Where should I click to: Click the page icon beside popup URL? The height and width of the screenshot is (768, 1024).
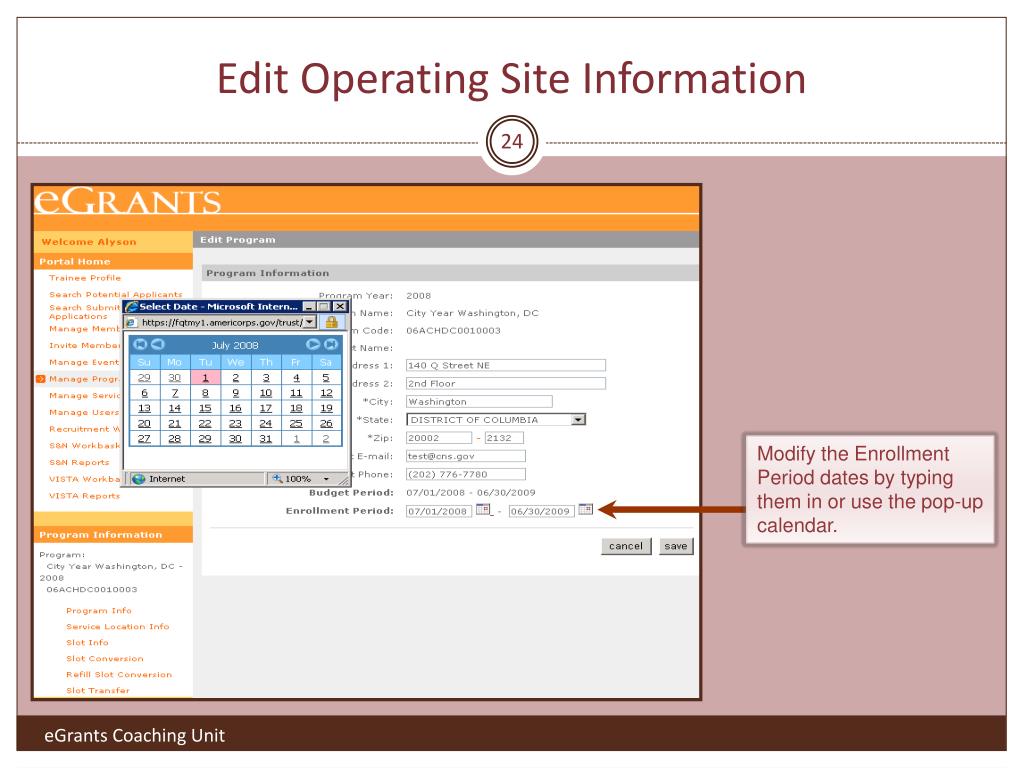tap(130, 323)
